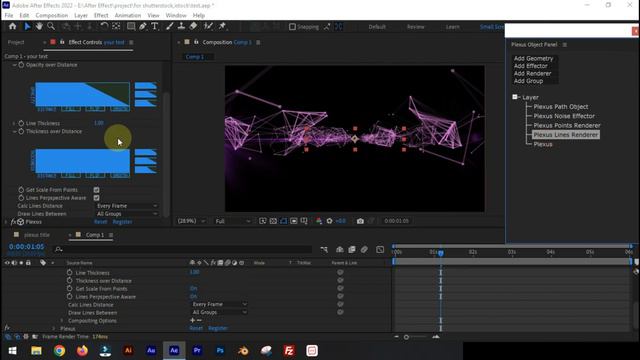Open Draw Lines Between dropdown in Effect Controls

pyautogui.click(x=127, y=214)
